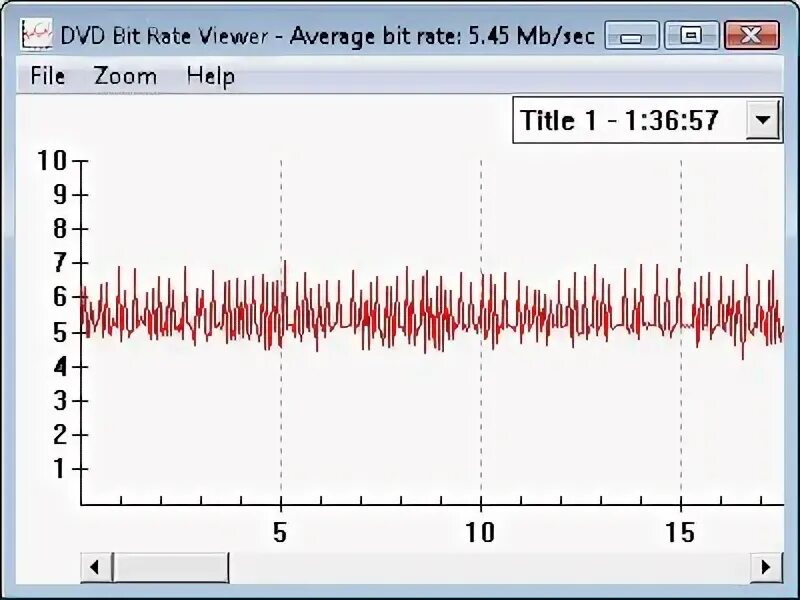The height and width of the screenshot is (600, 800).
Task: Click the x-axis label 15
Action: [680, 533]
